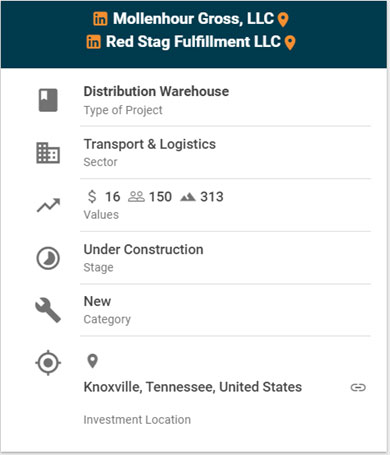
Task: Click the Distribution Warehouse project type
Action: [x=156, y=91]
